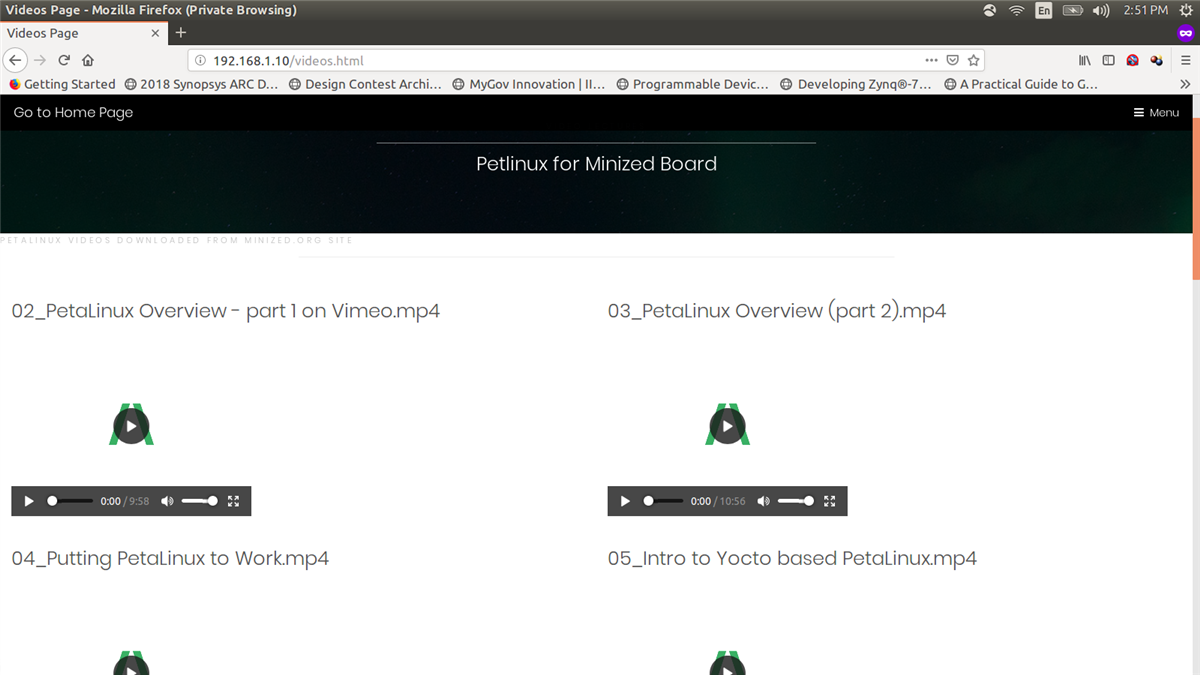
Task: Click second extension icon in Firefox toolbar
Action: [x=1157, y=60]
